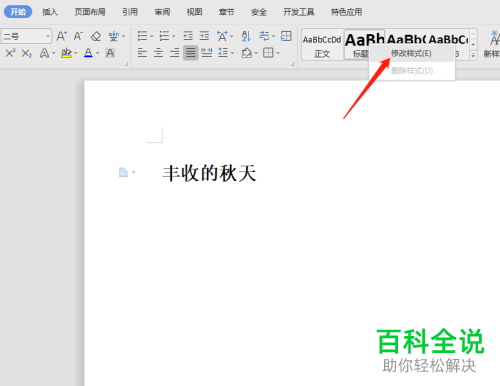Expand highlight color dropdown arrow
500x386 pixels.
tap(76, 53)
